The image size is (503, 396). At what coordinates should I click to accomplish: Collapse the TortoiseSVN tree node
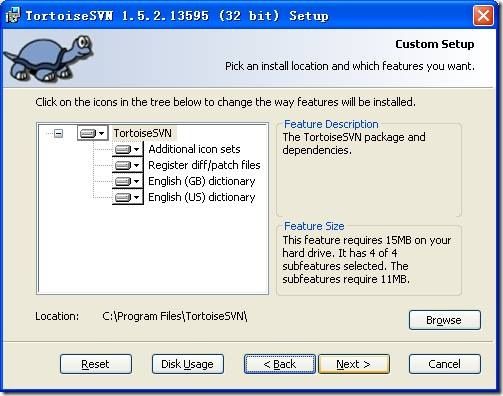[58, 133]
